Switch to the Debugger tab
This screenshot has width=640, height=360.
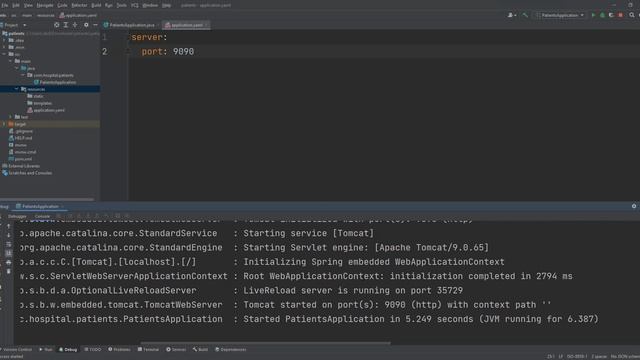click(17, 216)
